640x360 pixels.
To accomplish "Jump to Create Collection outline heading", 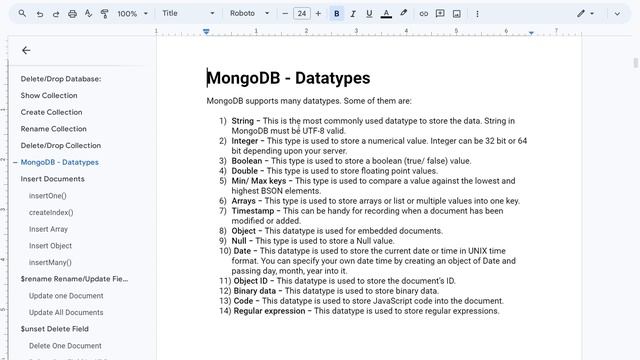I will 51,112.
